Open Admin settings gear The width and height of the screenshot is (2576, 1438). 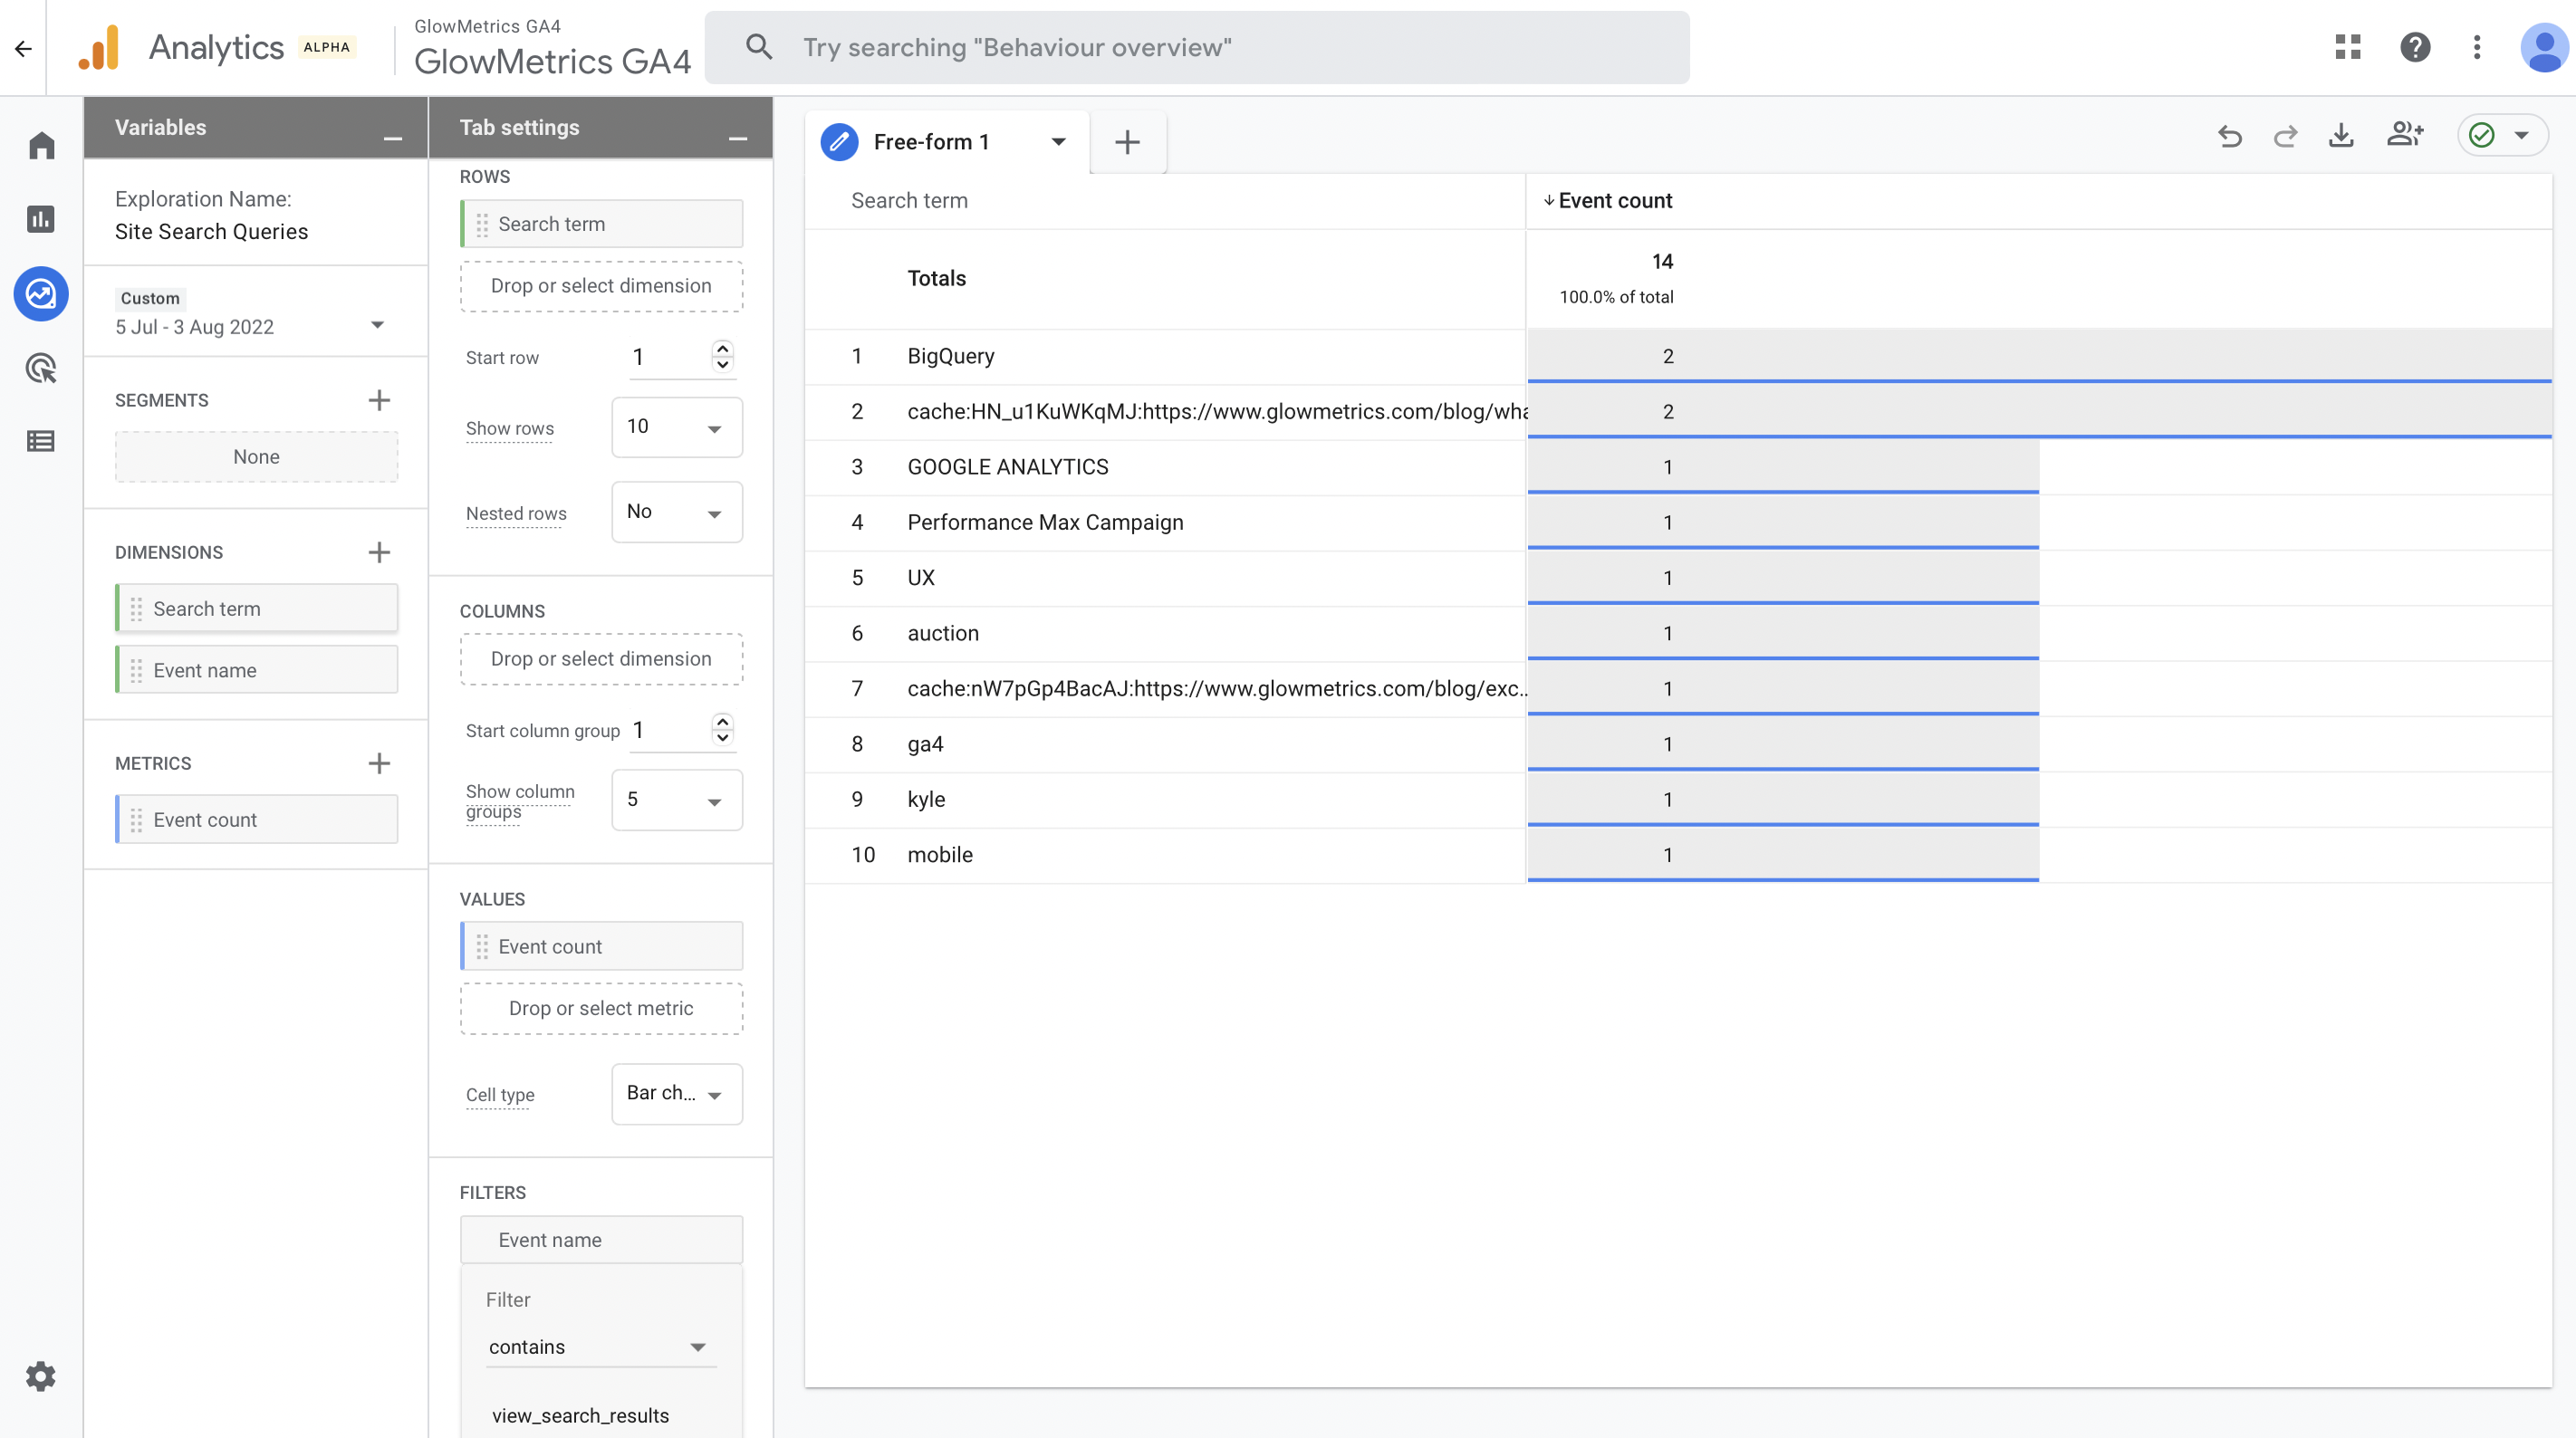(41, 1376)
